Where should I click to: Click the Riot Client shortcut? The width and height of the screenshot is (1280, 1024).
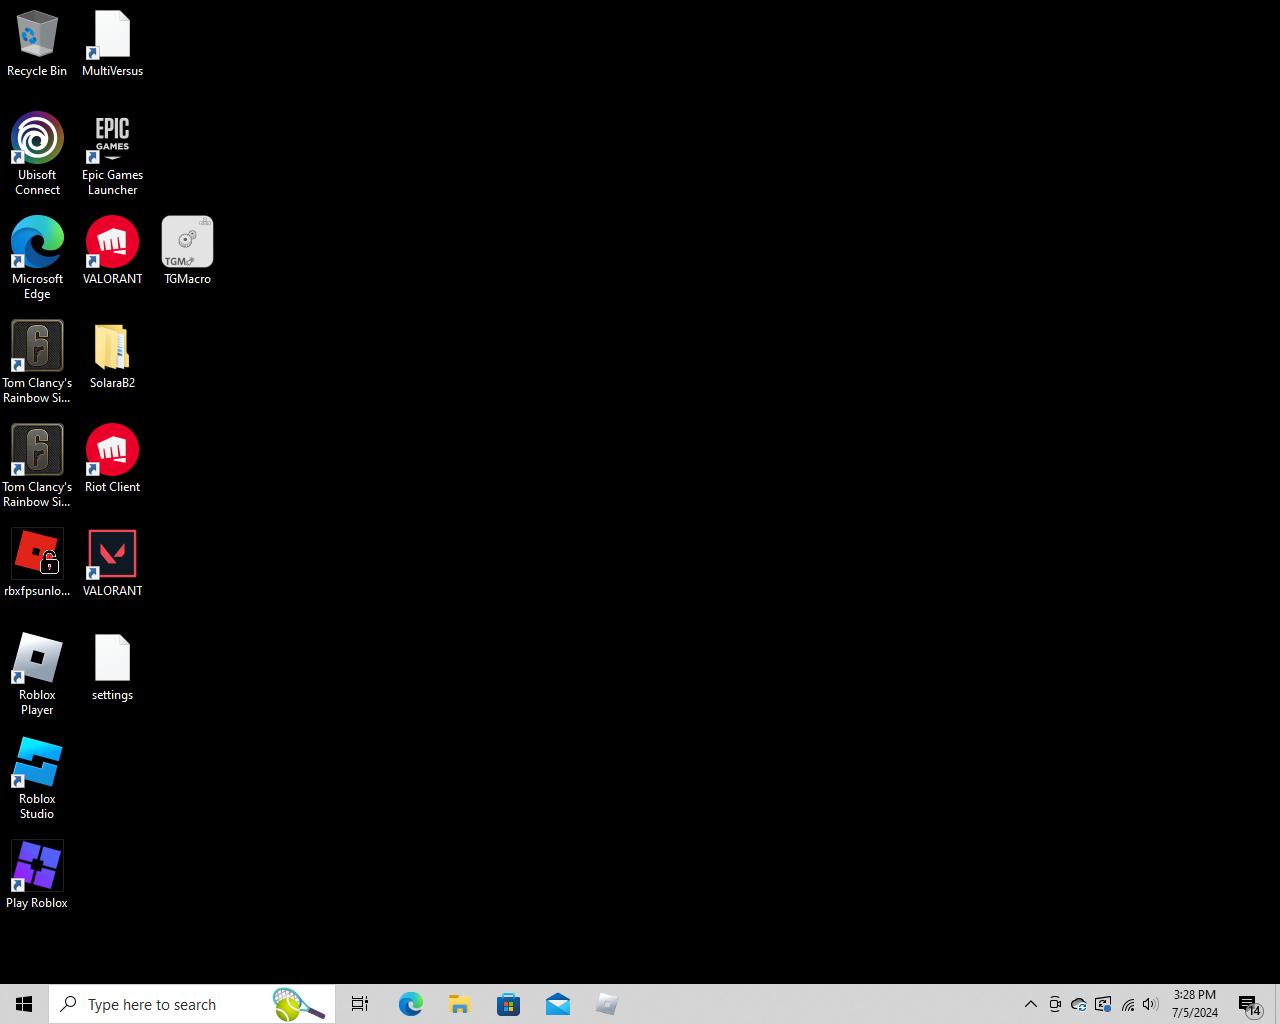pos(112,459)
